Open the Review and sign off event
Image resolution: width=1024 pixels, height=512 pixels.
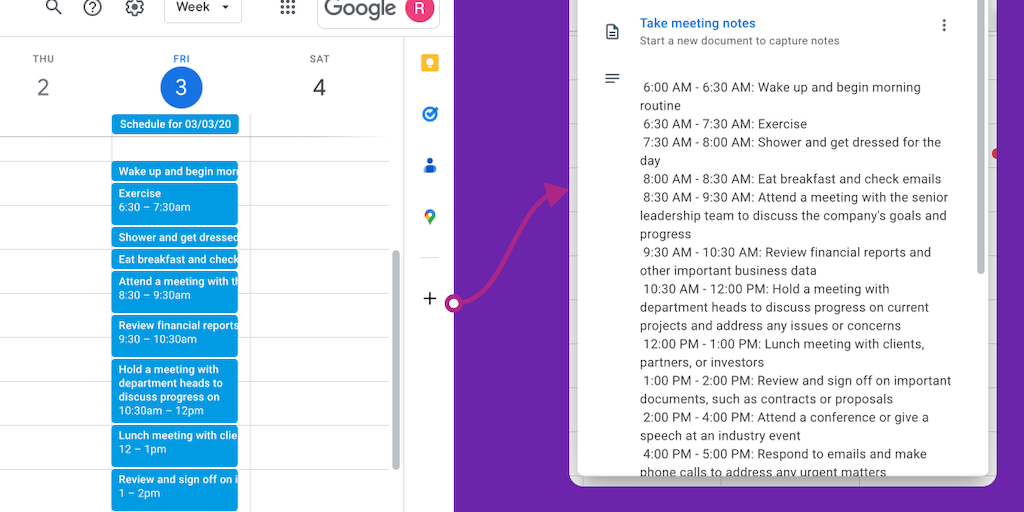point(175,490)
